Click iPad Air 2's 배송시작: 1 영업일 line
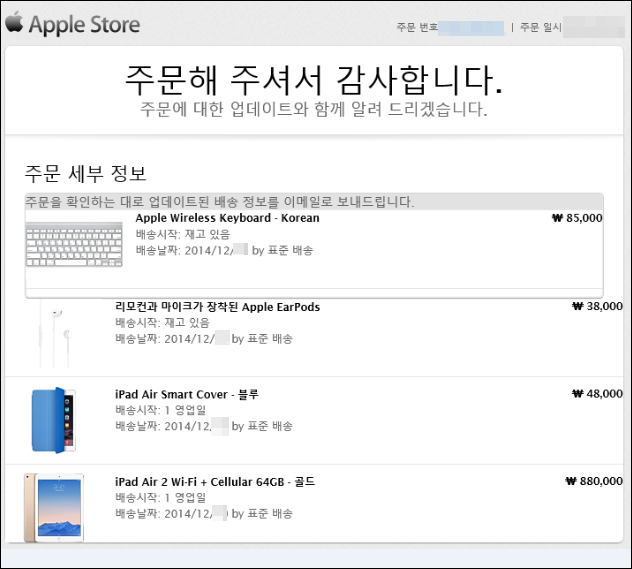 160,498
